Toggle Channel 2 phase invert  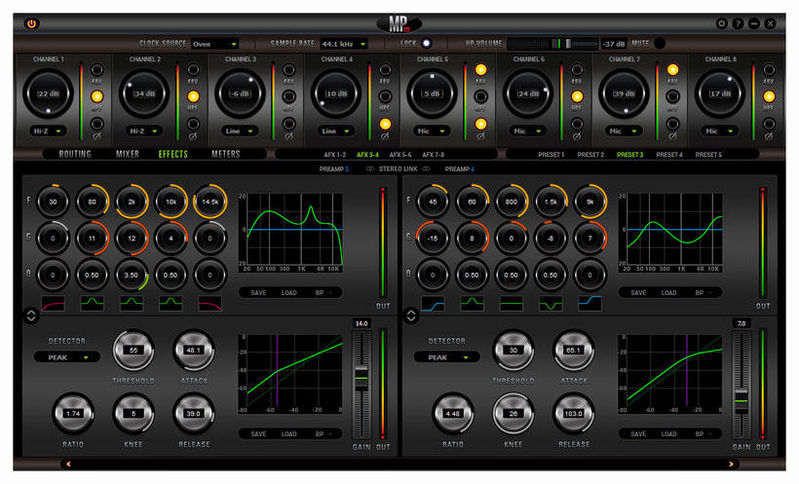[193, 123]
